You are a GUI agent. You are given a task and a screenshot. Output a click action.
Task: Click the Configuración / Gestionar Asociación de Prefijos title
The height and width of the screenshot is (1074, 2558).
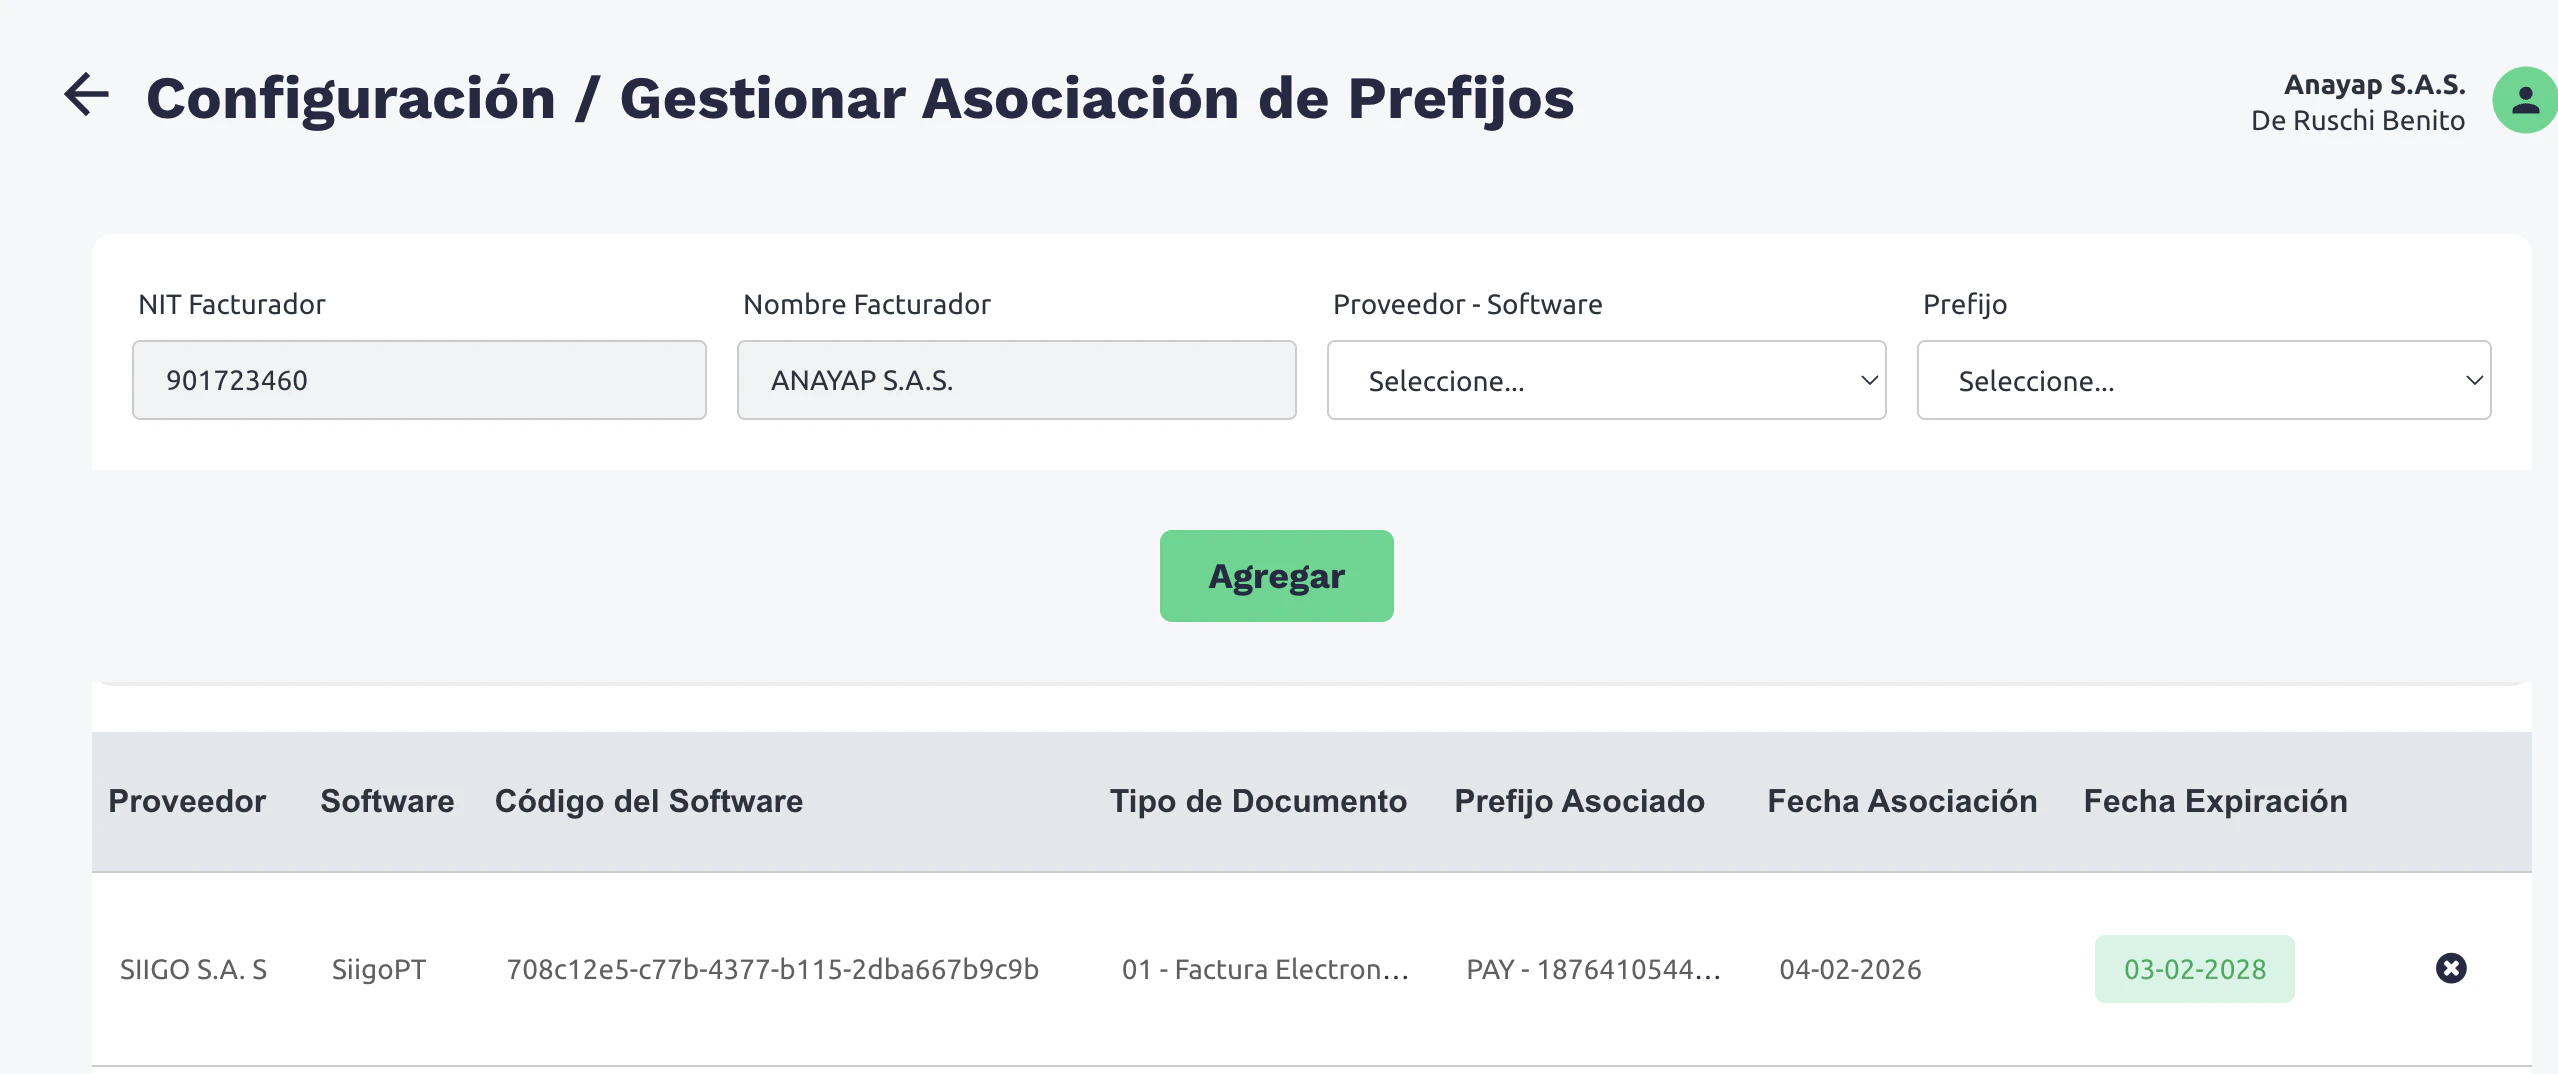[860, 98]
